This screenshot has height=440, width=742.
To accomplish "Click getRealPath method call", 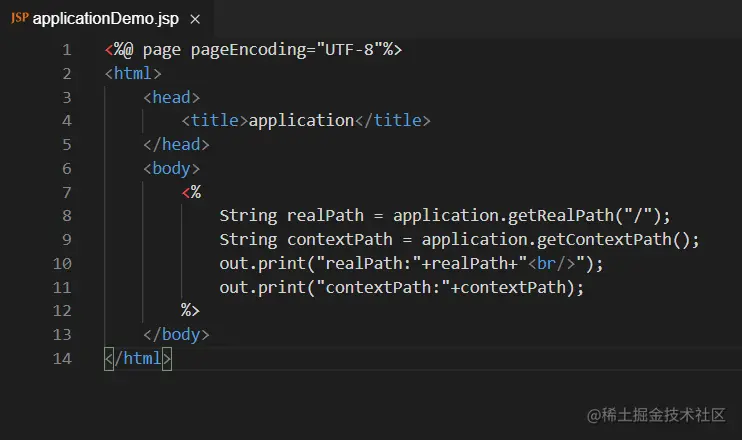I will pyautogui.click(x=558, y=216).
